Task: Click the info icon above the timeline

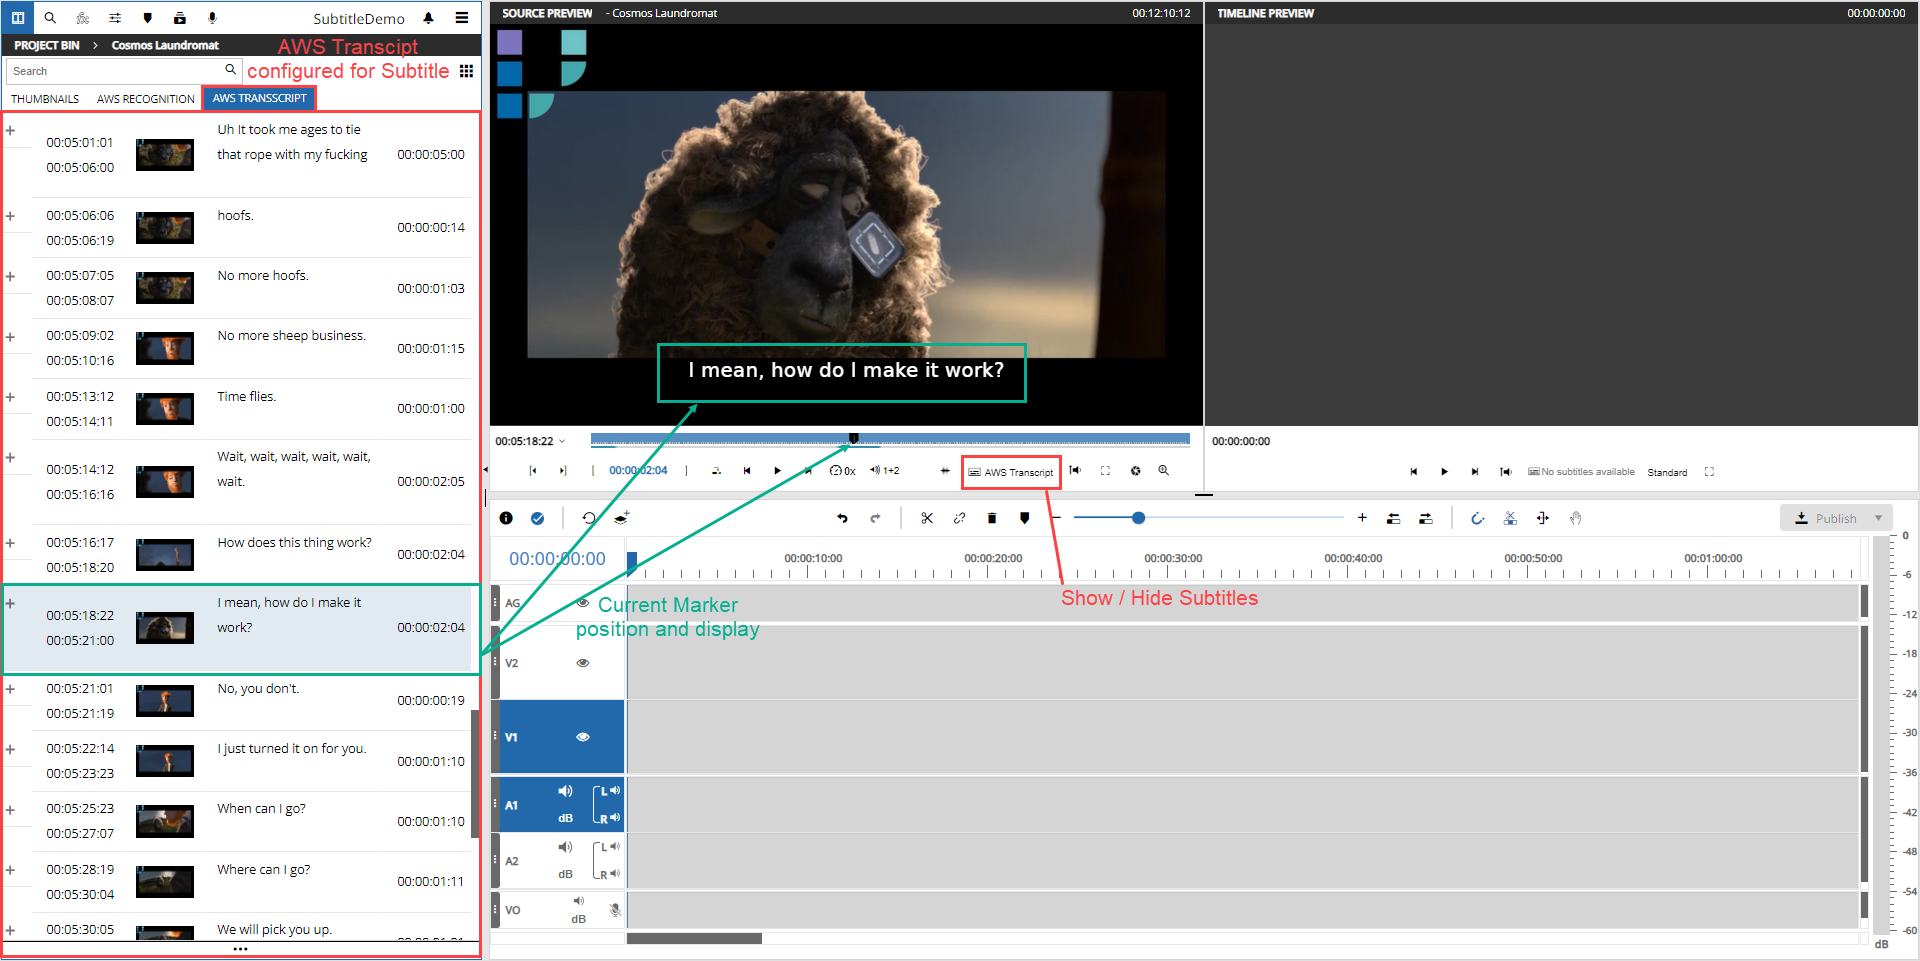Action: click(506, 518)
